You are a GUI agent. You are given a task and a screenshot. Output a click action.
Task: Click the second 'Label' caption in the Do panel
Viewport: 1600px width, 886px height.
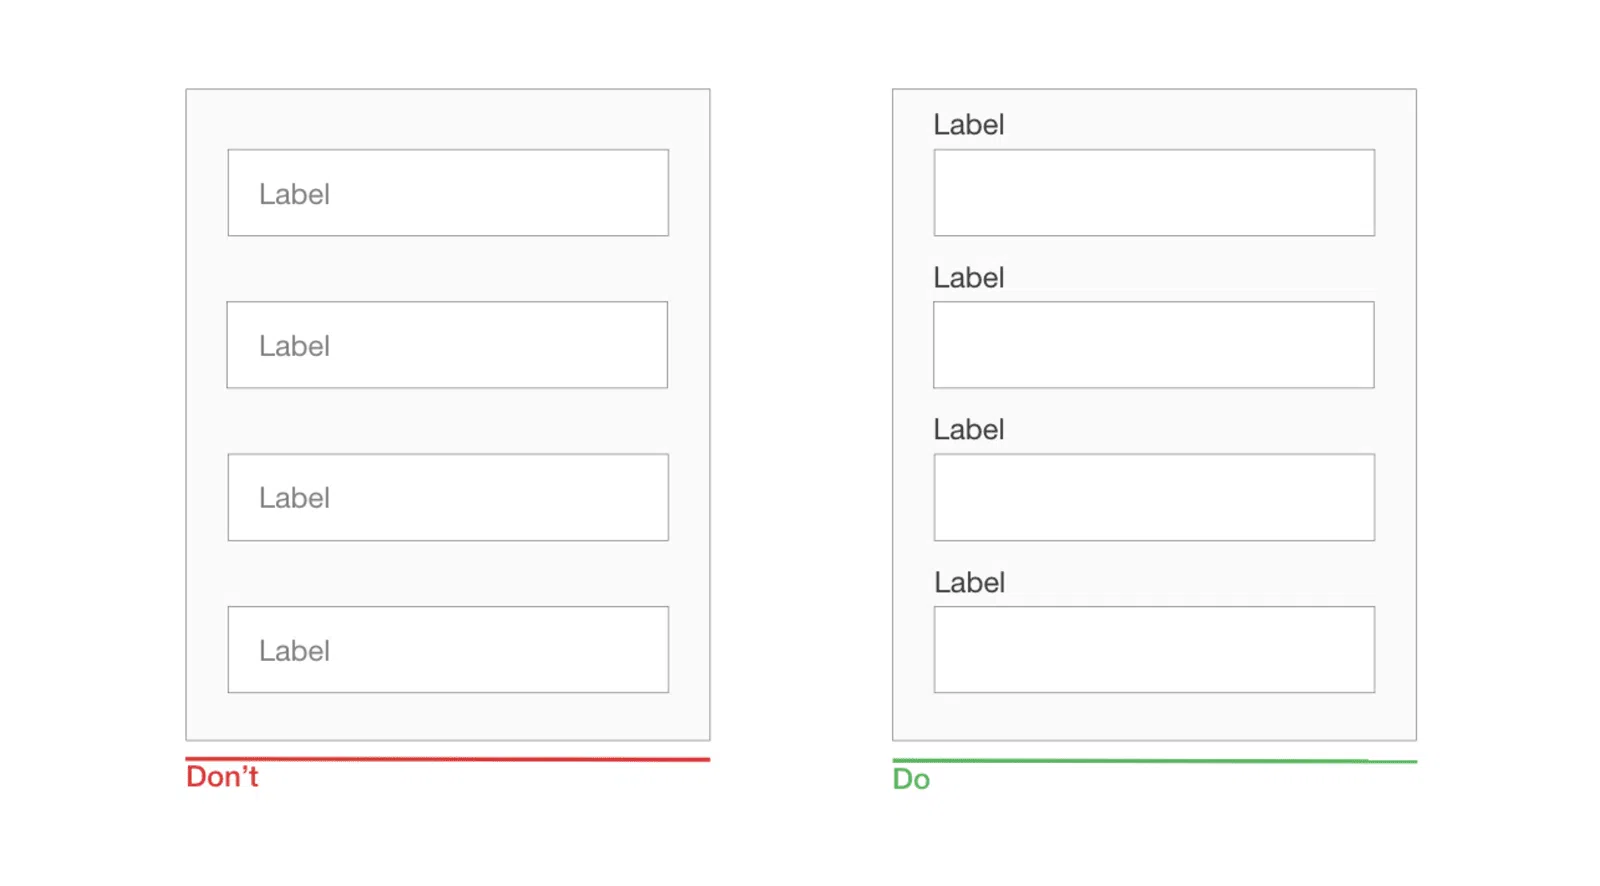(x=969, y=278)
